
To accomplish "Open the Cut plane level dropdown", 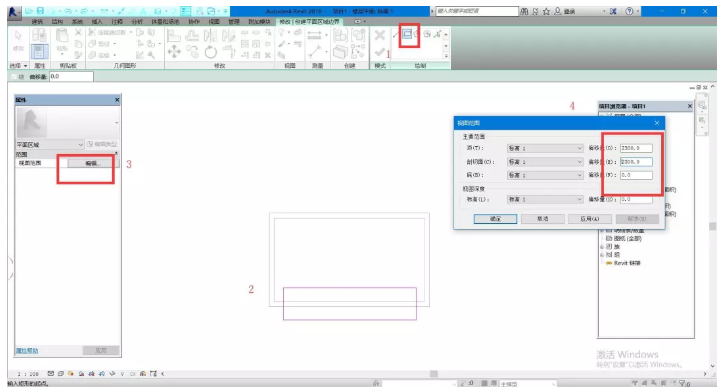I will point(545,162).
